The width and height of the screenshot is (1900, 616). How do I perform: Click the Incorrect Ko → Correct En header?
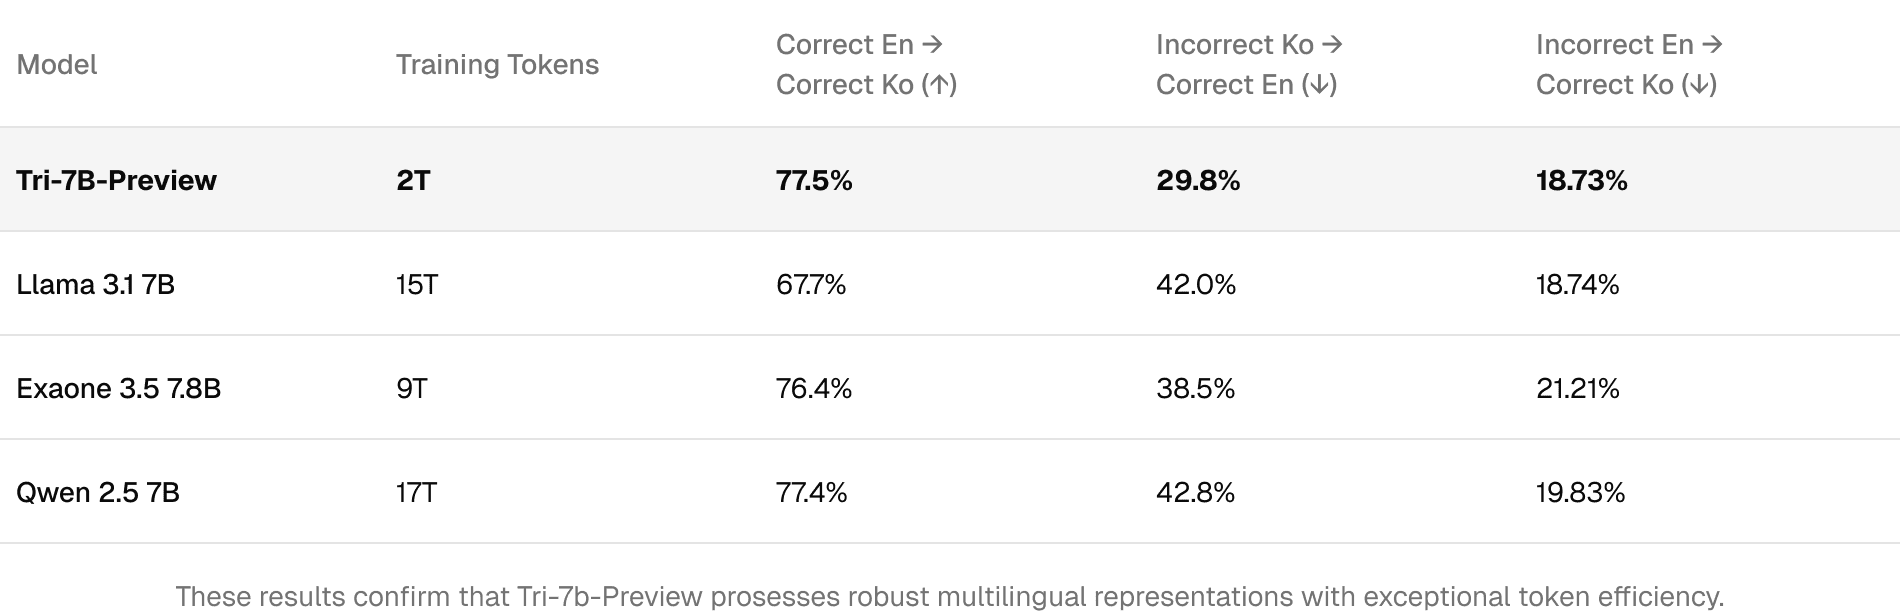(x=1248, y=65)
